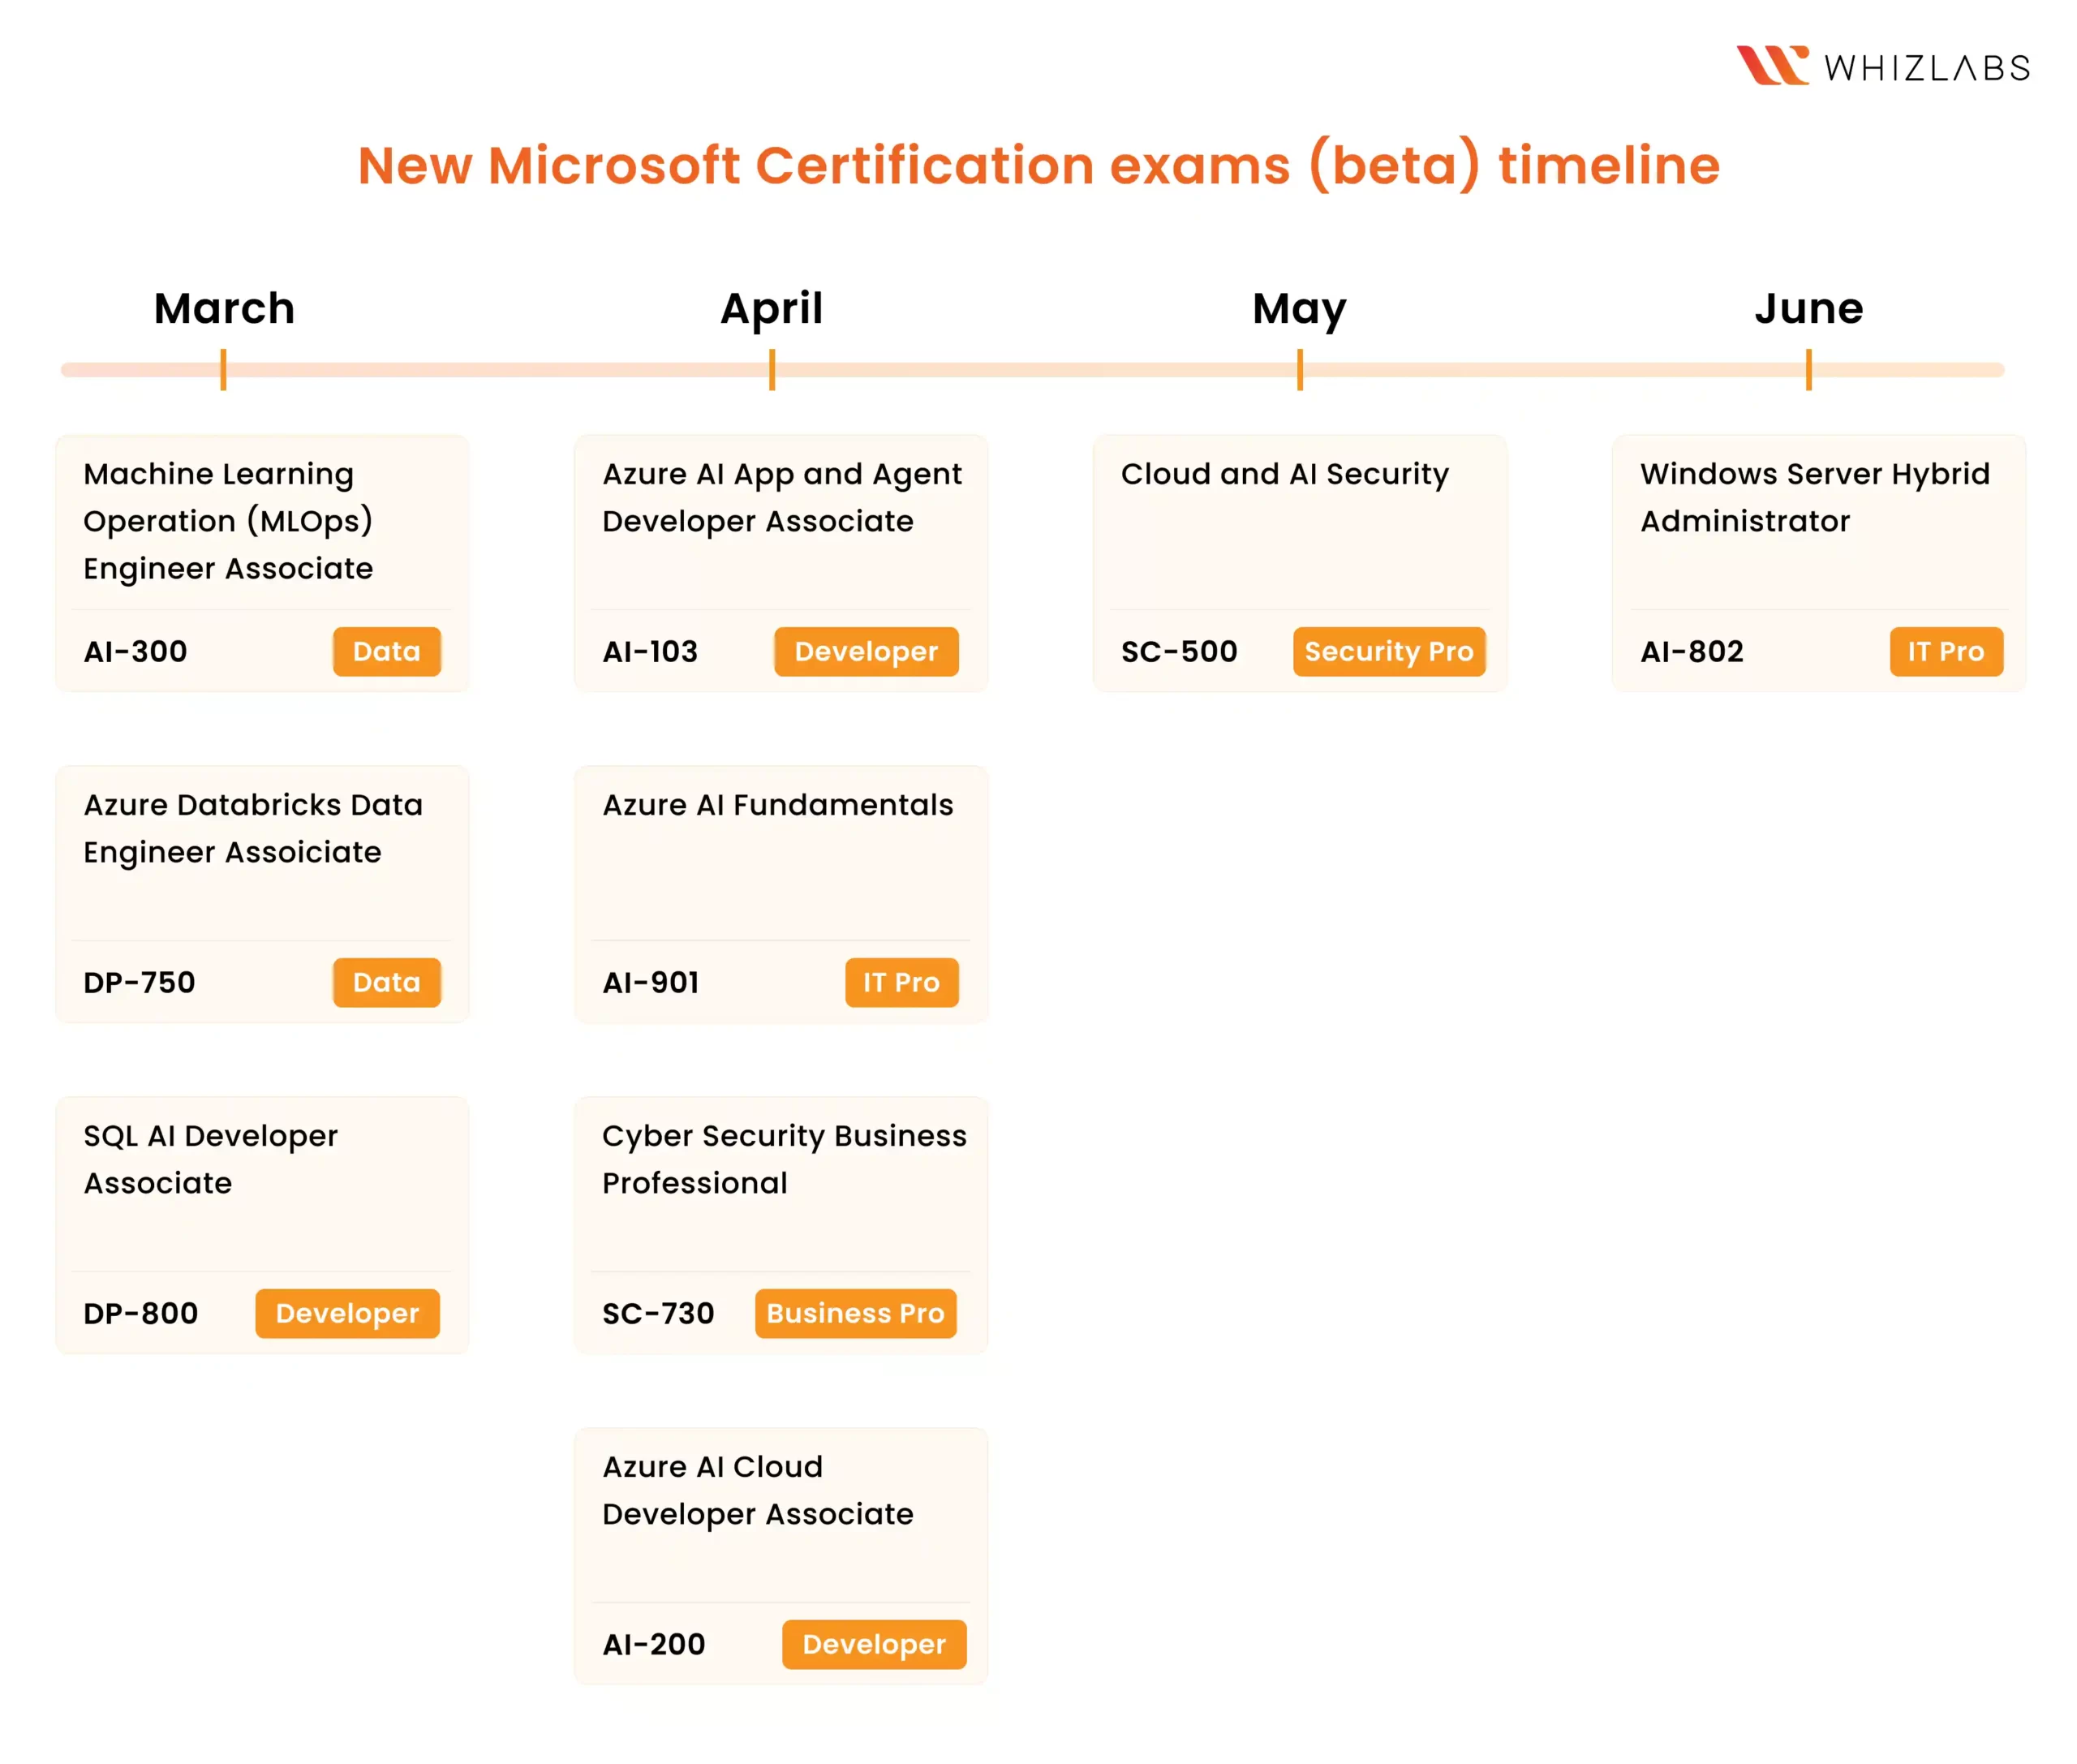Click the Developer badge under AI-200
The height and width of the screenshot is (1764, 2077).
pos(873,1645)
